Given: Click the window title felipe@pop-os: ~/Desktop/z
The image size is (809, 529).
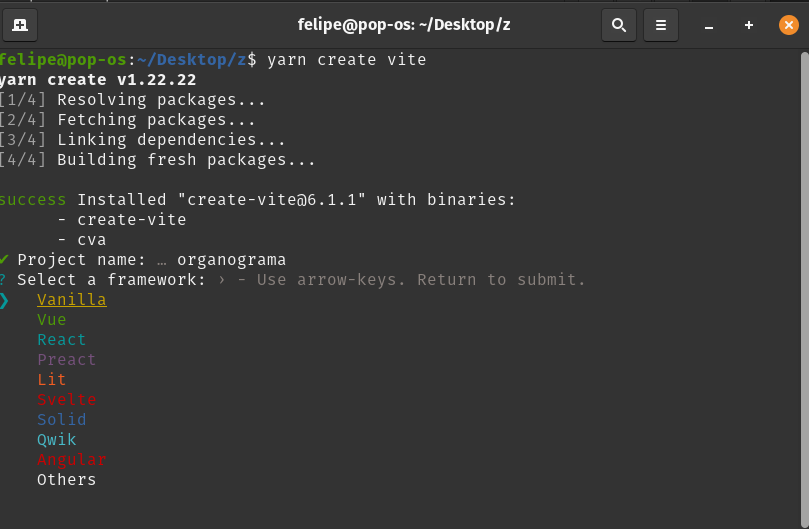Looking at the screenshot, I should pos(404,24).
